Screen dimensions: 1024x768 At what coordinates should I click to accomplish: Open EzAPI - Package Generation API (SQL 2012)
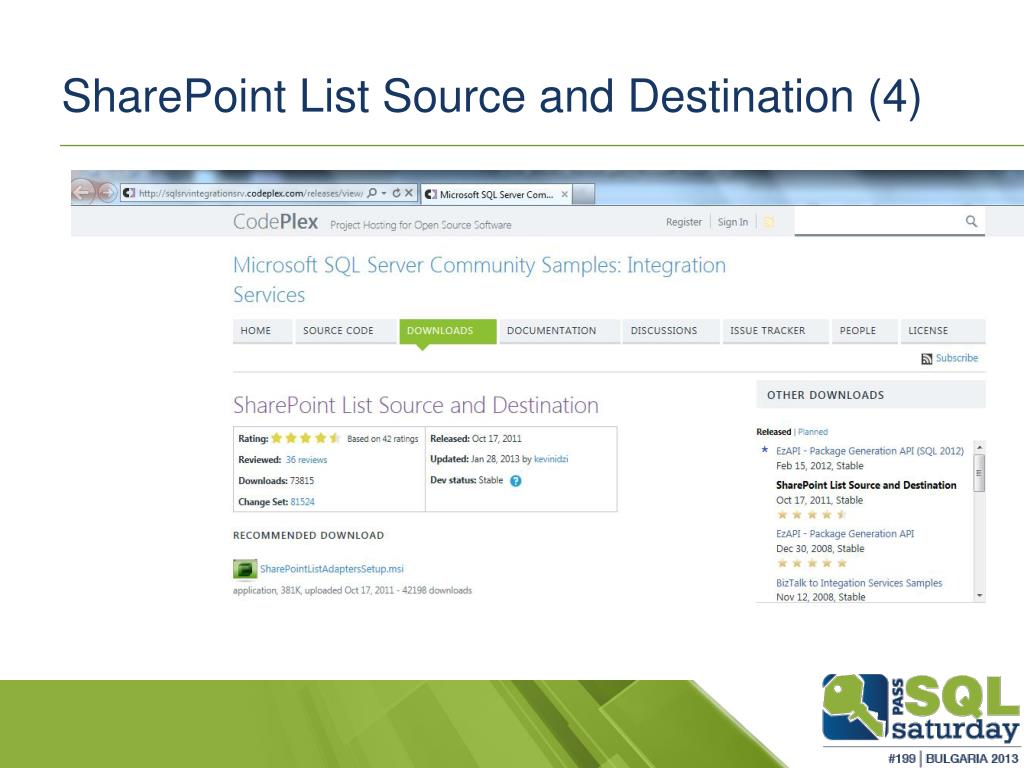[x=870, y=451]
